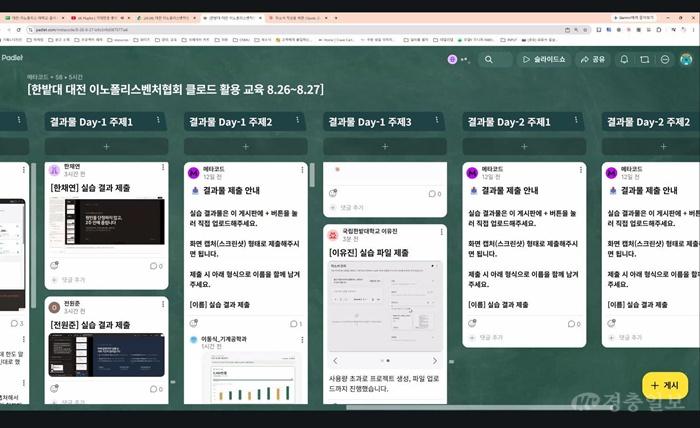This screenshot has width=700, height=428.
Task: Open the 한채연 screenshot thumbnail
Action: pyautogui.click(x=106, y=222)
